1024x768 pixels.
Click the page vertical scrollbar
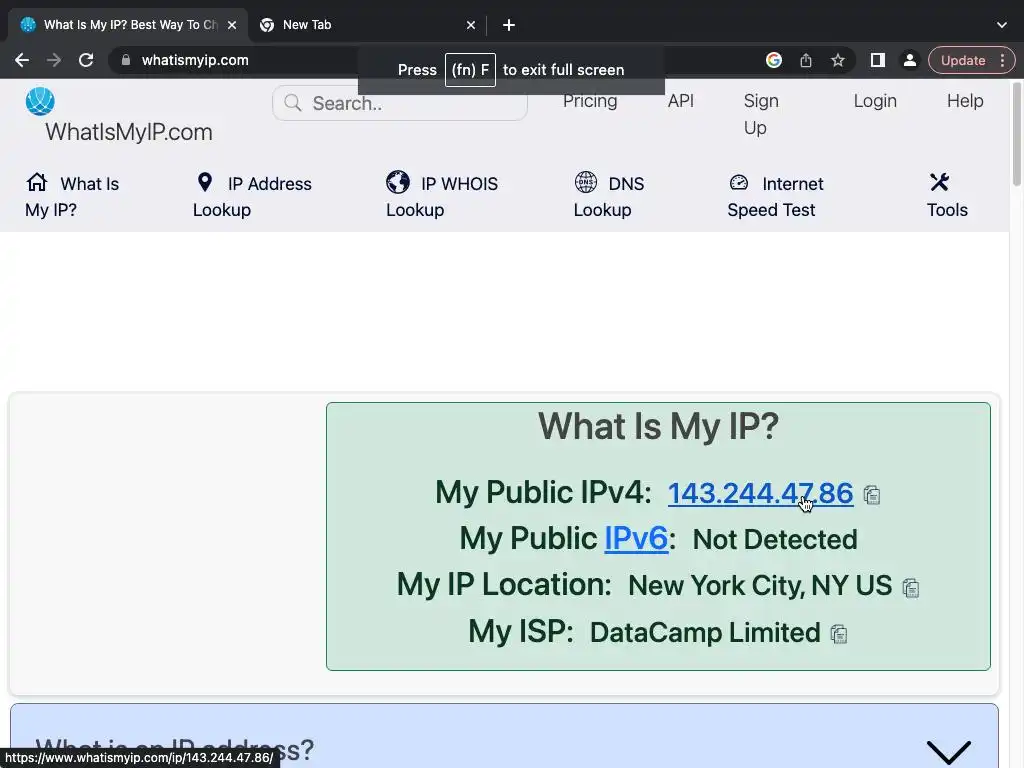pos(1016,134)
